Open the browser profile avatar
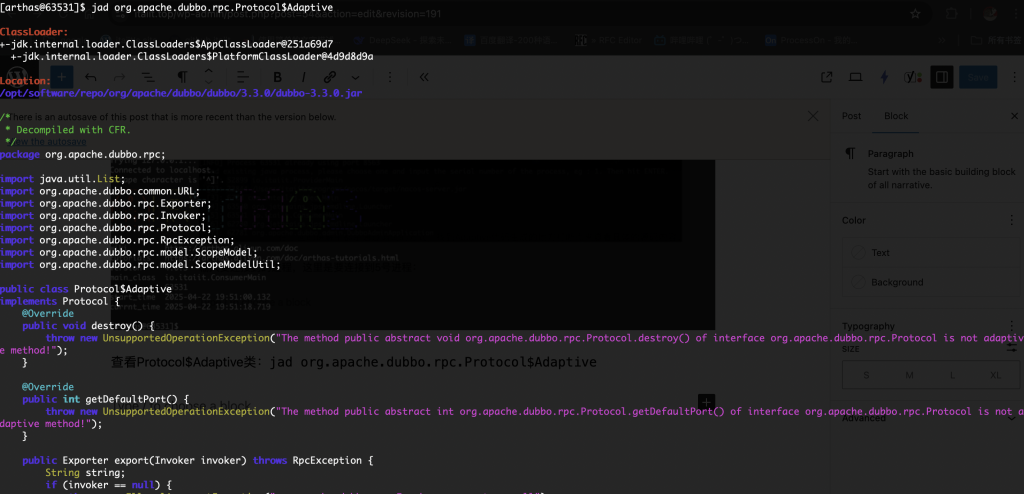This screenshot has height=494, width=1024. tap(990, 14)
